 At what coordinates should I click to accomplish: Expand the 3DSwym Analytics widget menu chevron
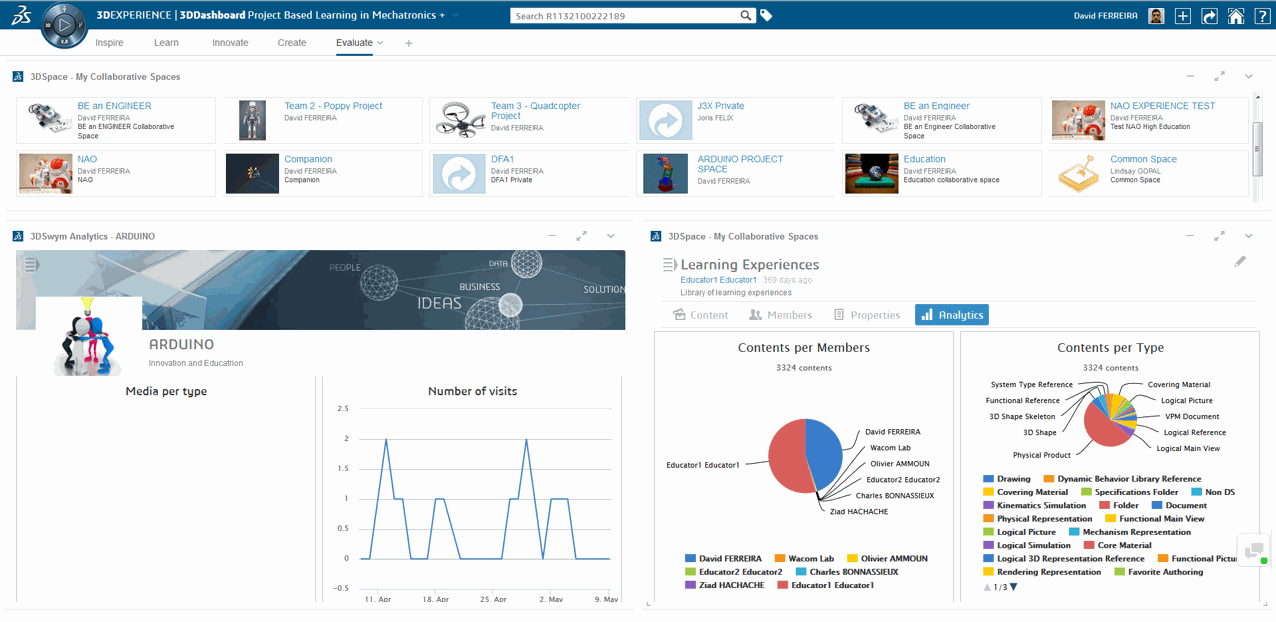(x=610, y=236)
